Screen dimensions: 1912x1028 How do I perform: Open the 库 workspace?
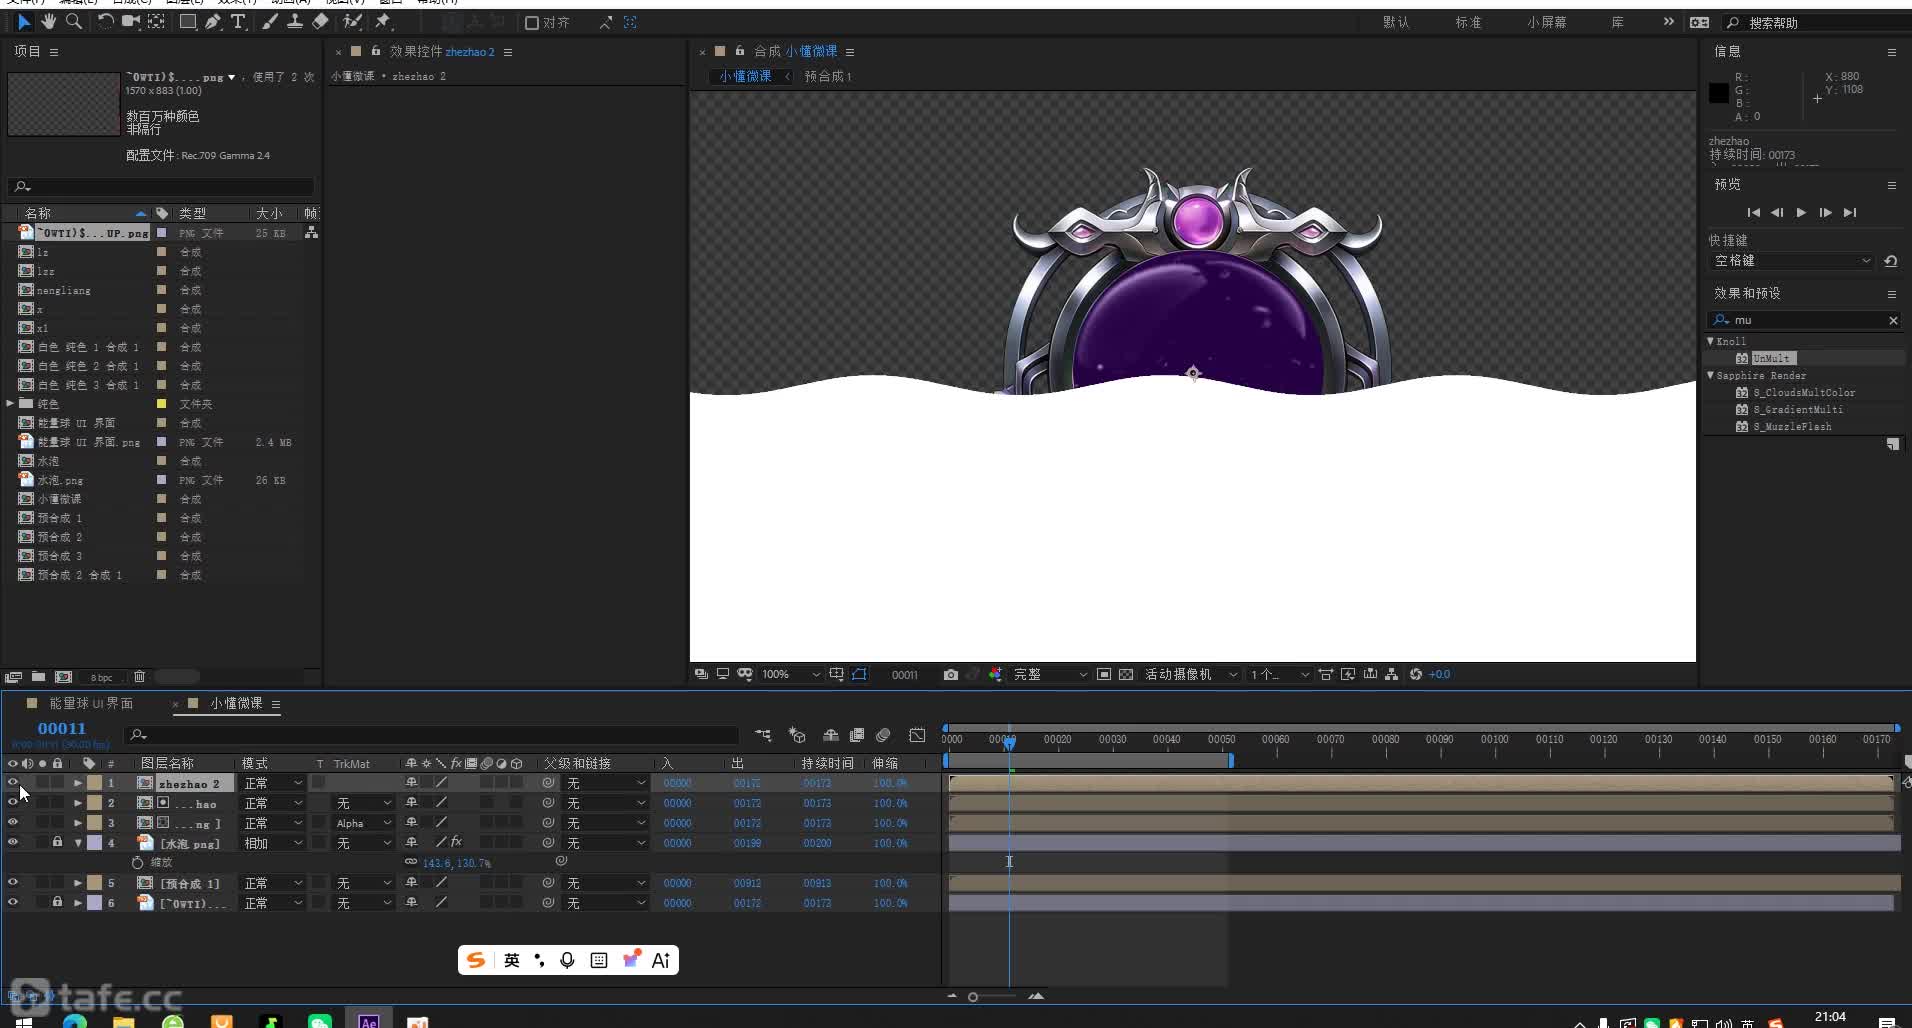point(1617,23)
